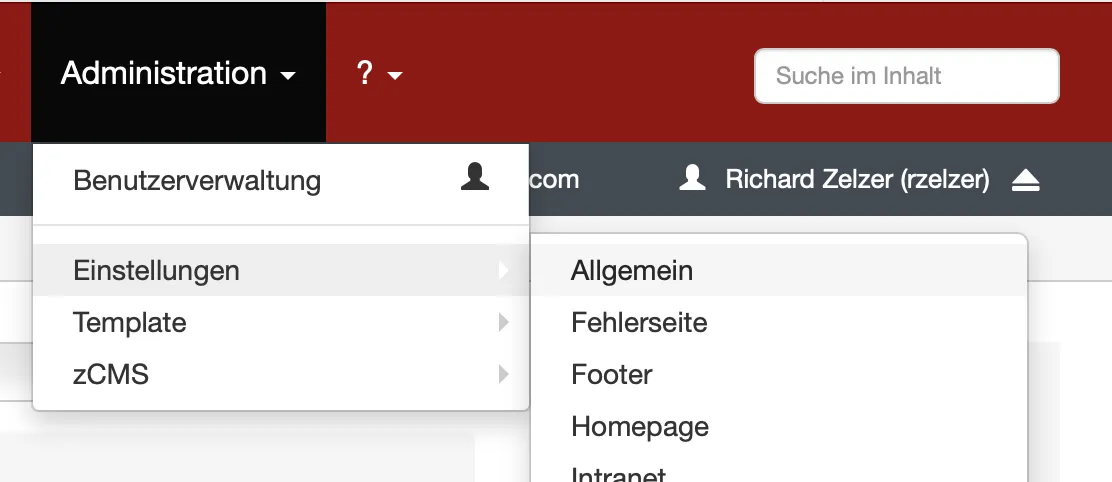Choose Homepage in the settings submenu
1112x482 pixels.
pyautogui.click(x=640, y=427)
